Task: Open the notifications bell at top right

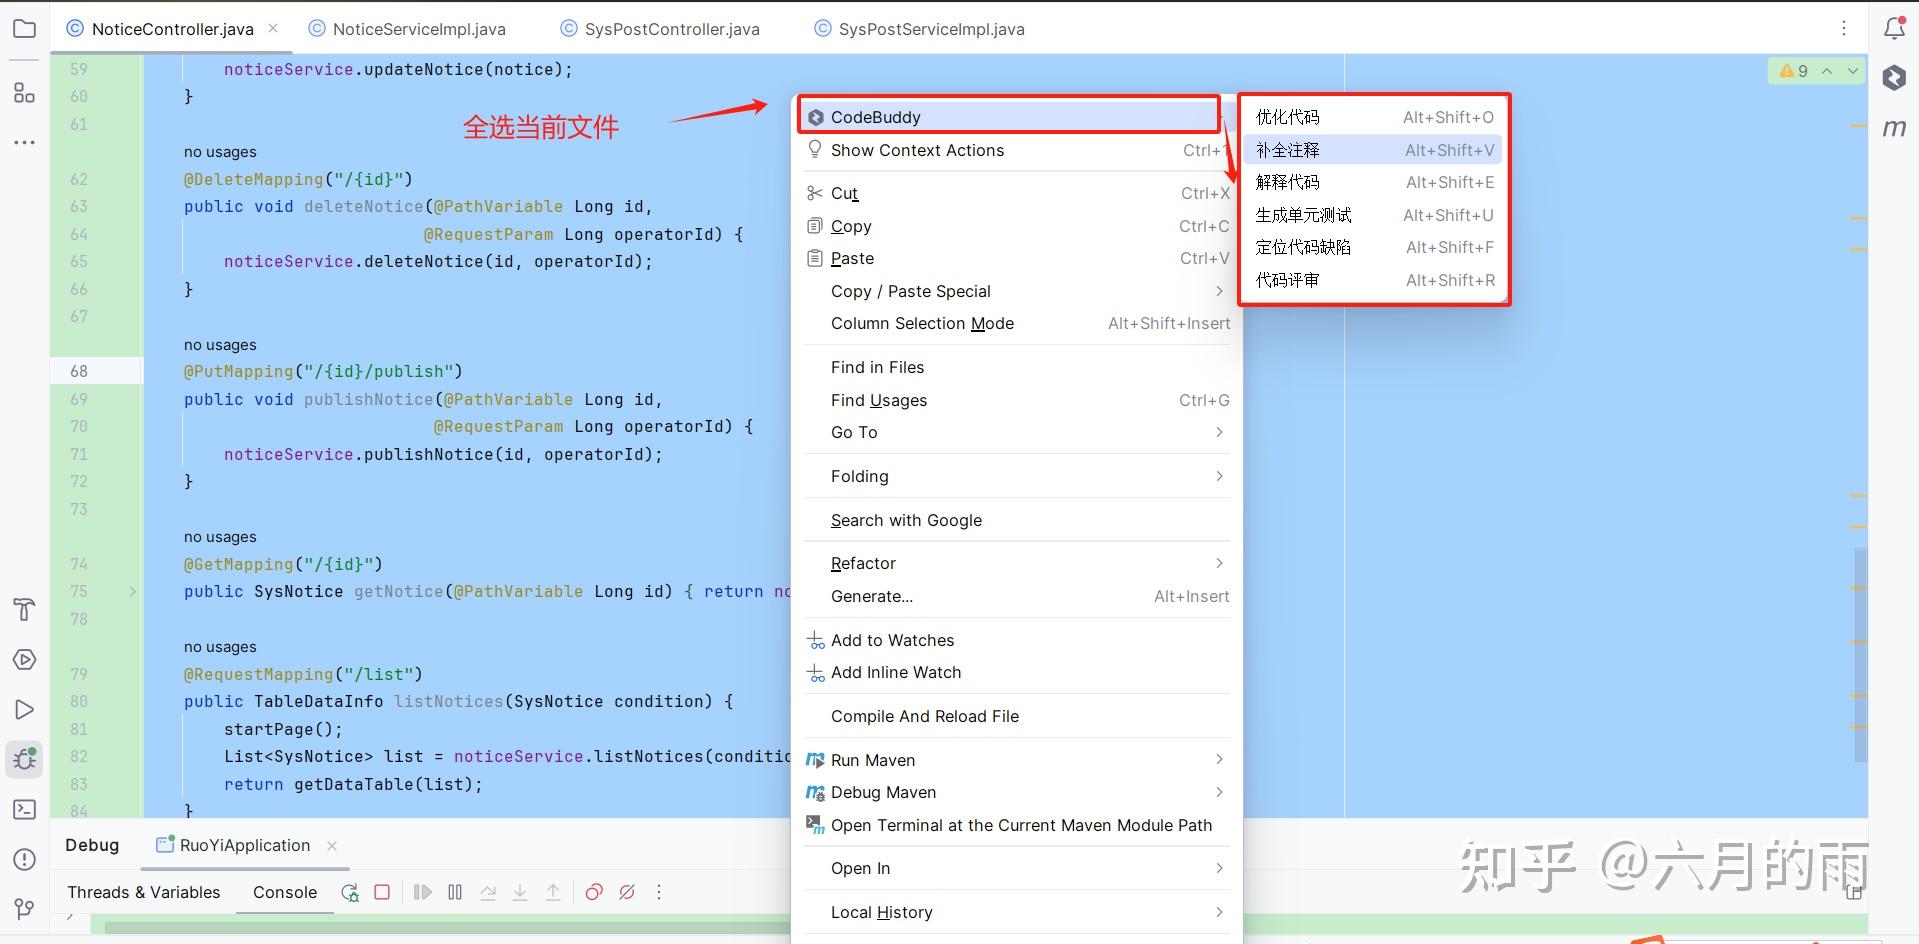Action: [1894, 28]
